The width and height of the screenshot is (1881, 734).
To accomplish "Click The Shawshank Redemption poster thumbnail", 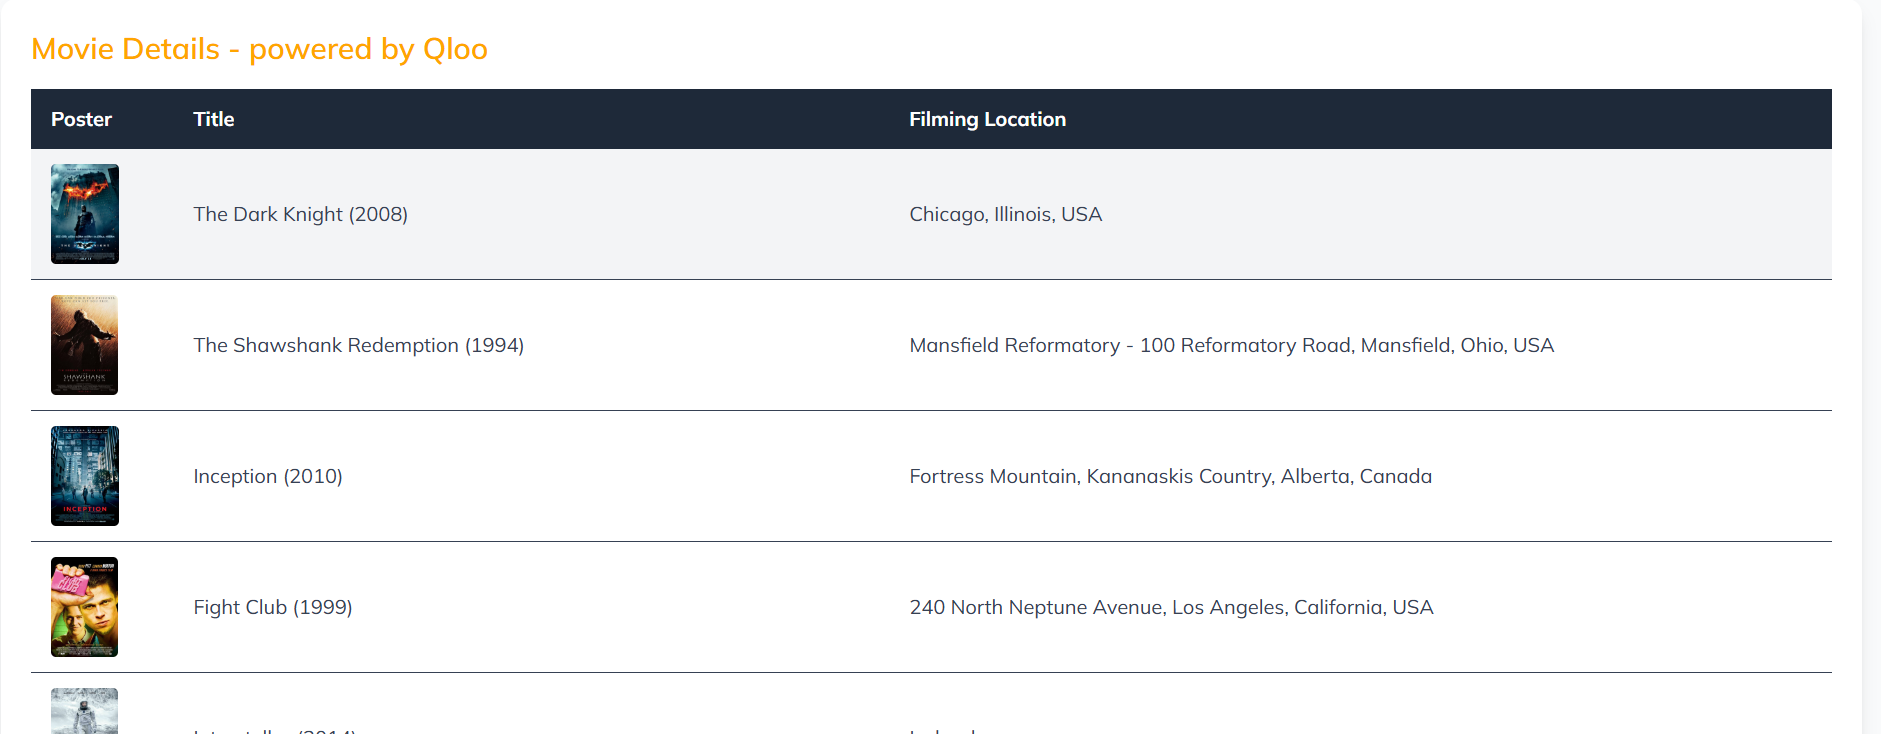I will (85, 345).
